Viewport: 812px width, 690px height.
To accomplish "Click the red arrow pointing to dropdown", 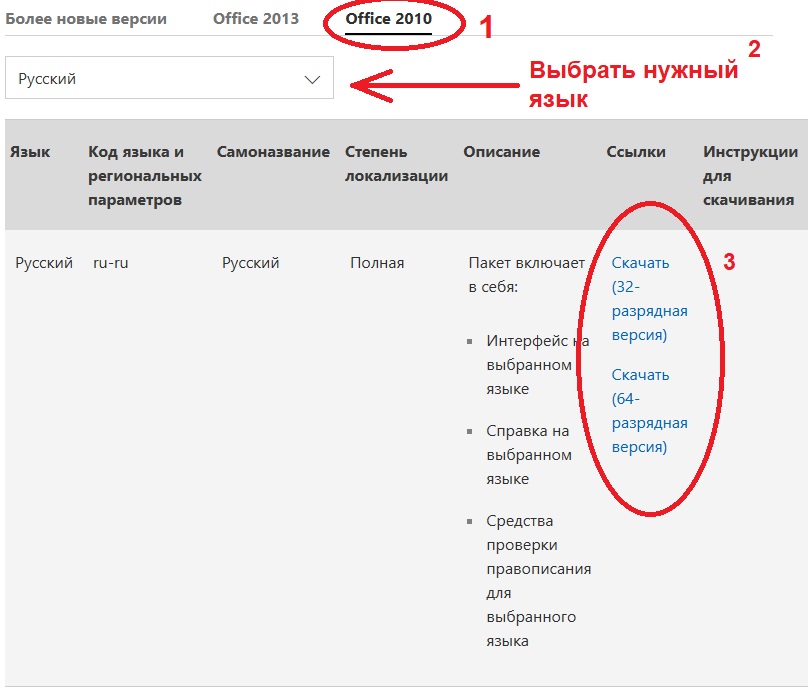I will (428, 84).
